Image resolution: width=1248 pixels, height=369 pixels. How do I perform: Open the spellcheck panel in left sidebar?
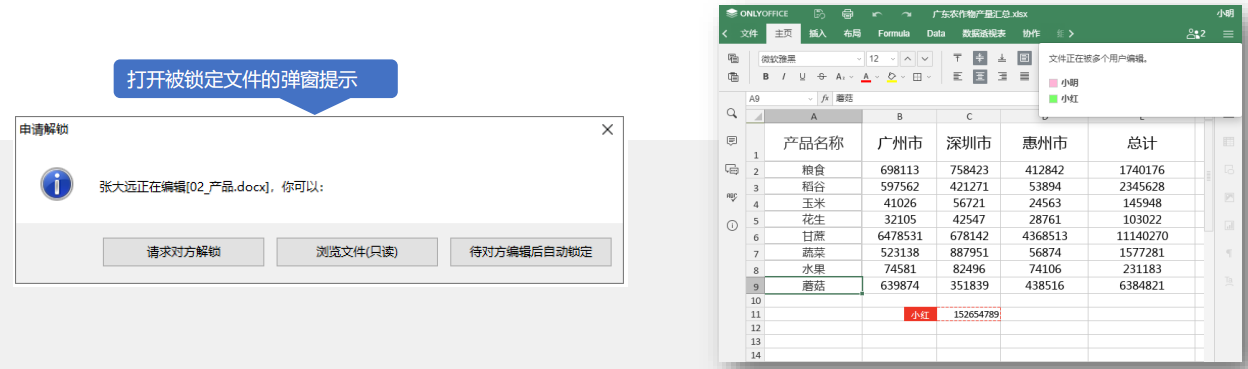[x=732, y=197]
